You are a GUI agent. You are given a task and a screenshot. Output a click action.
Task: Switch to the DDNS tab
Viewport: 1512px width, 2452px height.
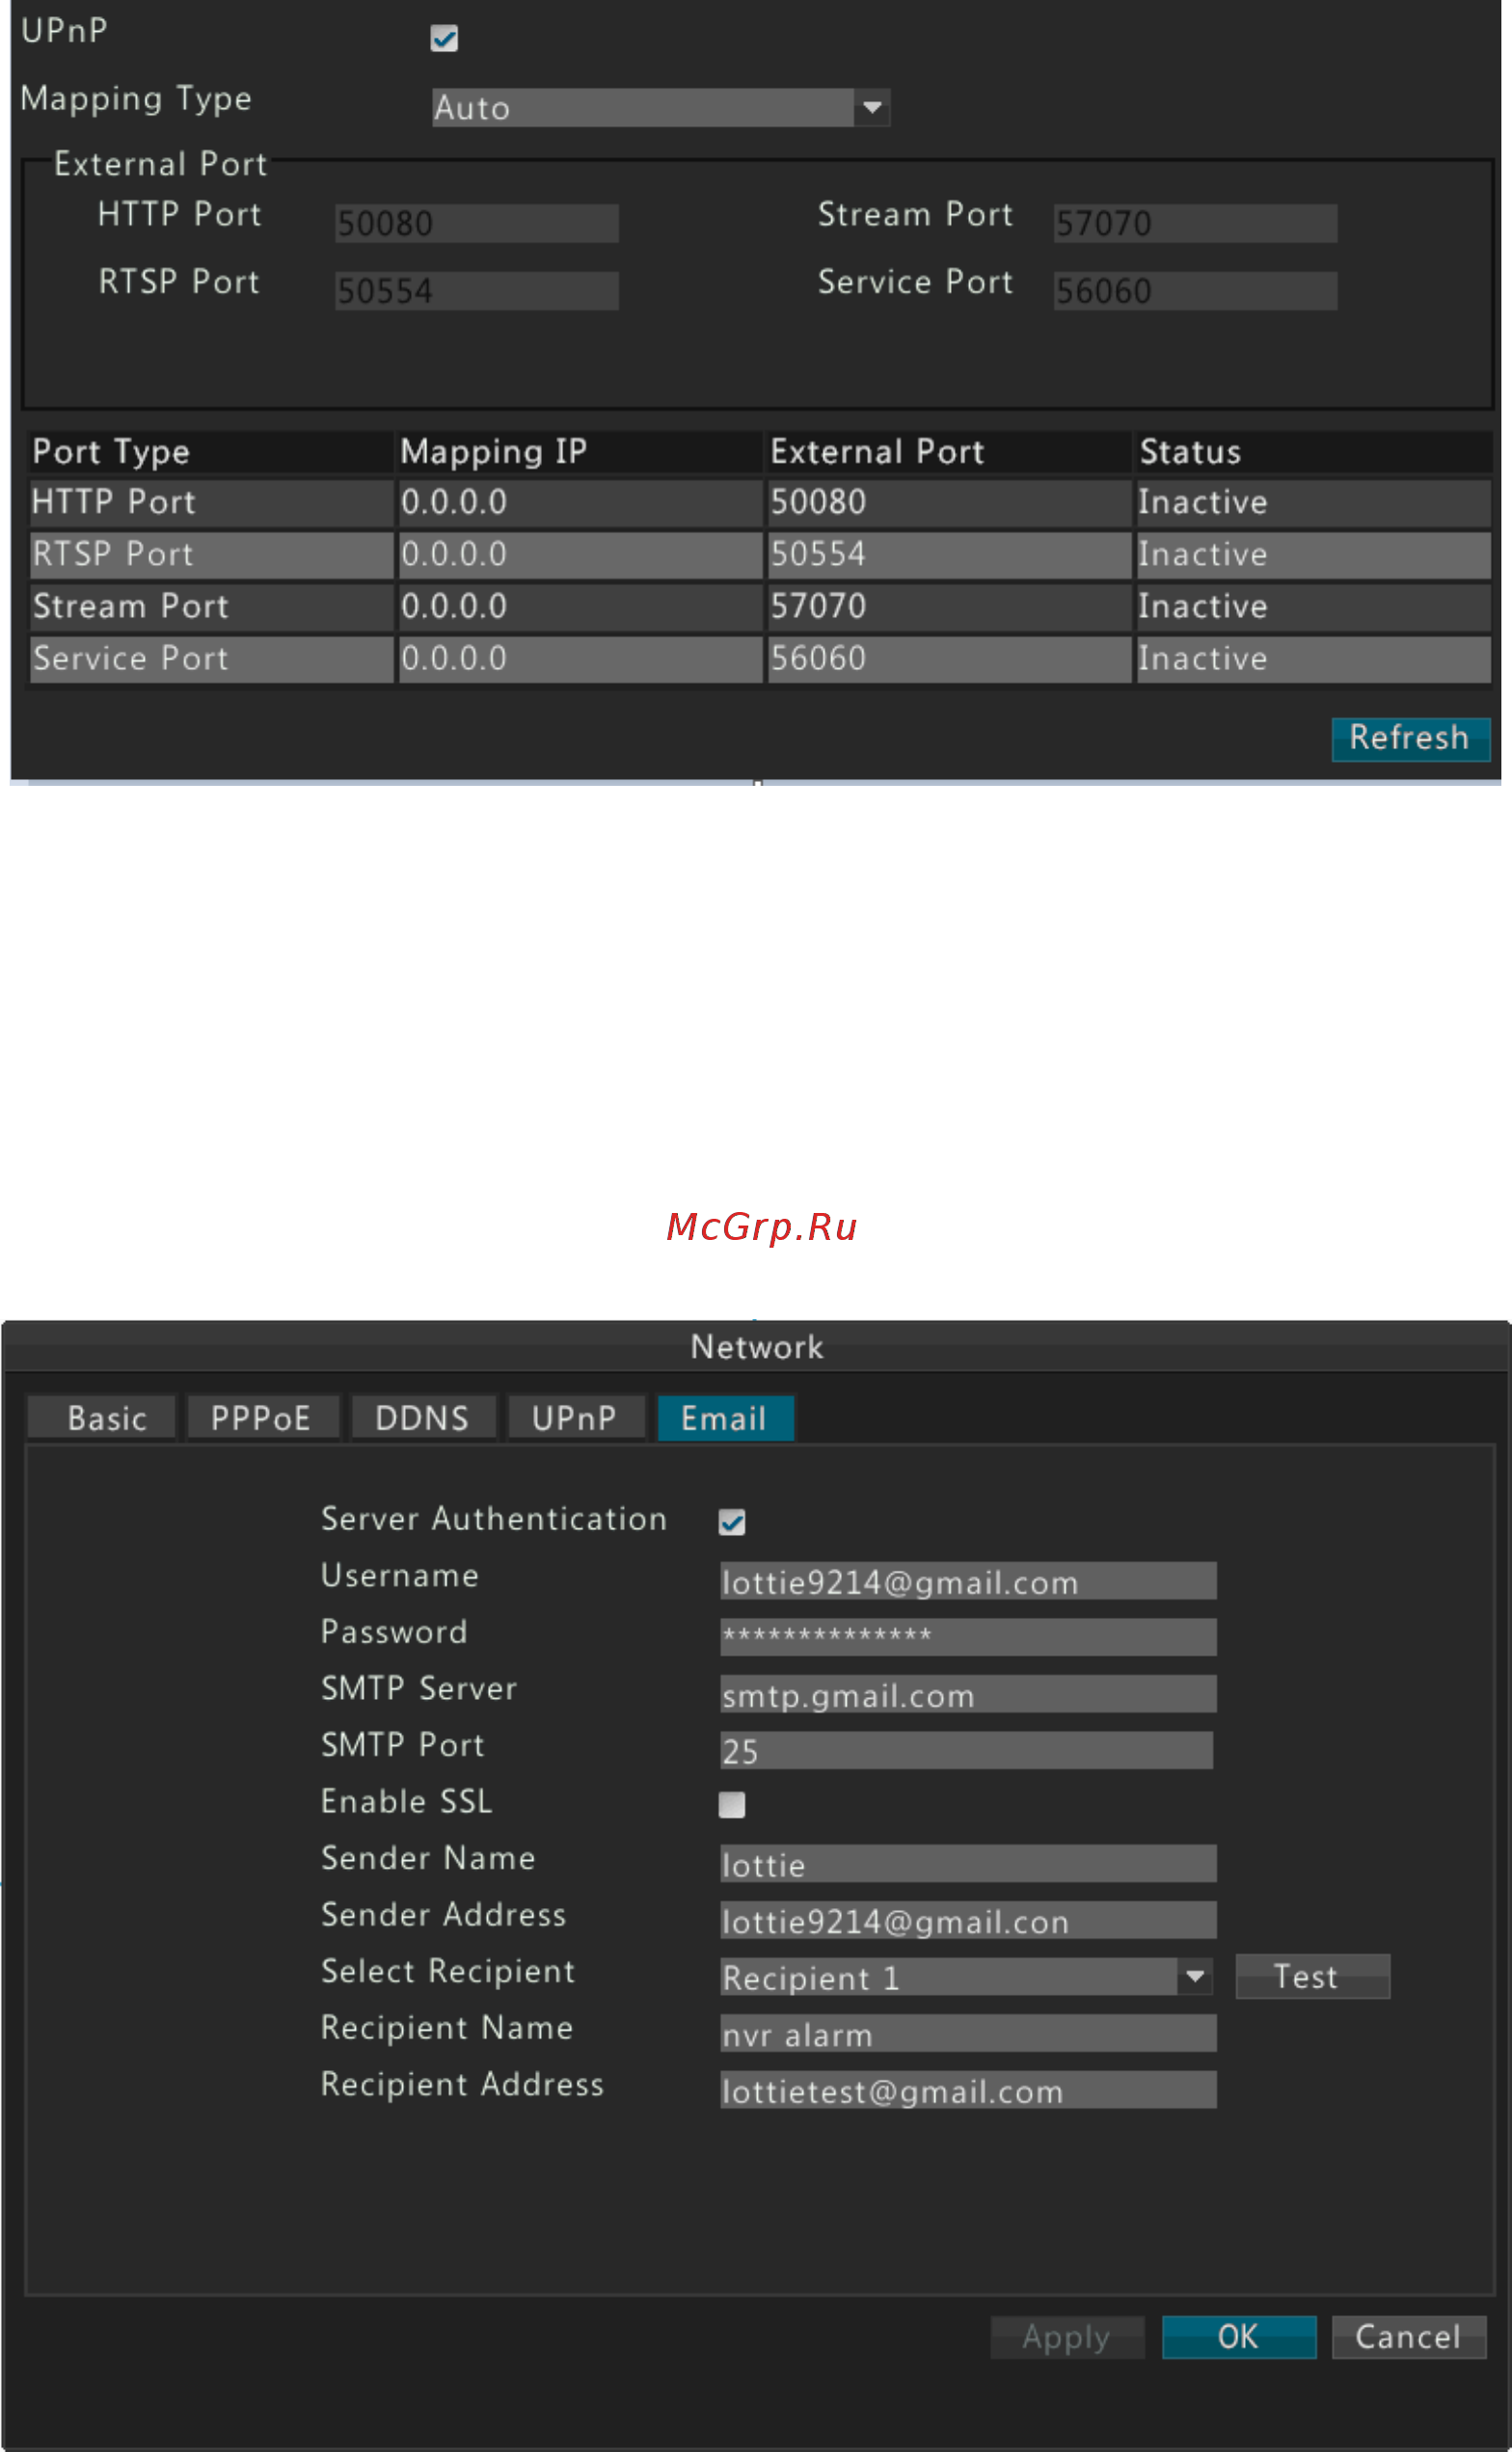(423, 1418)
